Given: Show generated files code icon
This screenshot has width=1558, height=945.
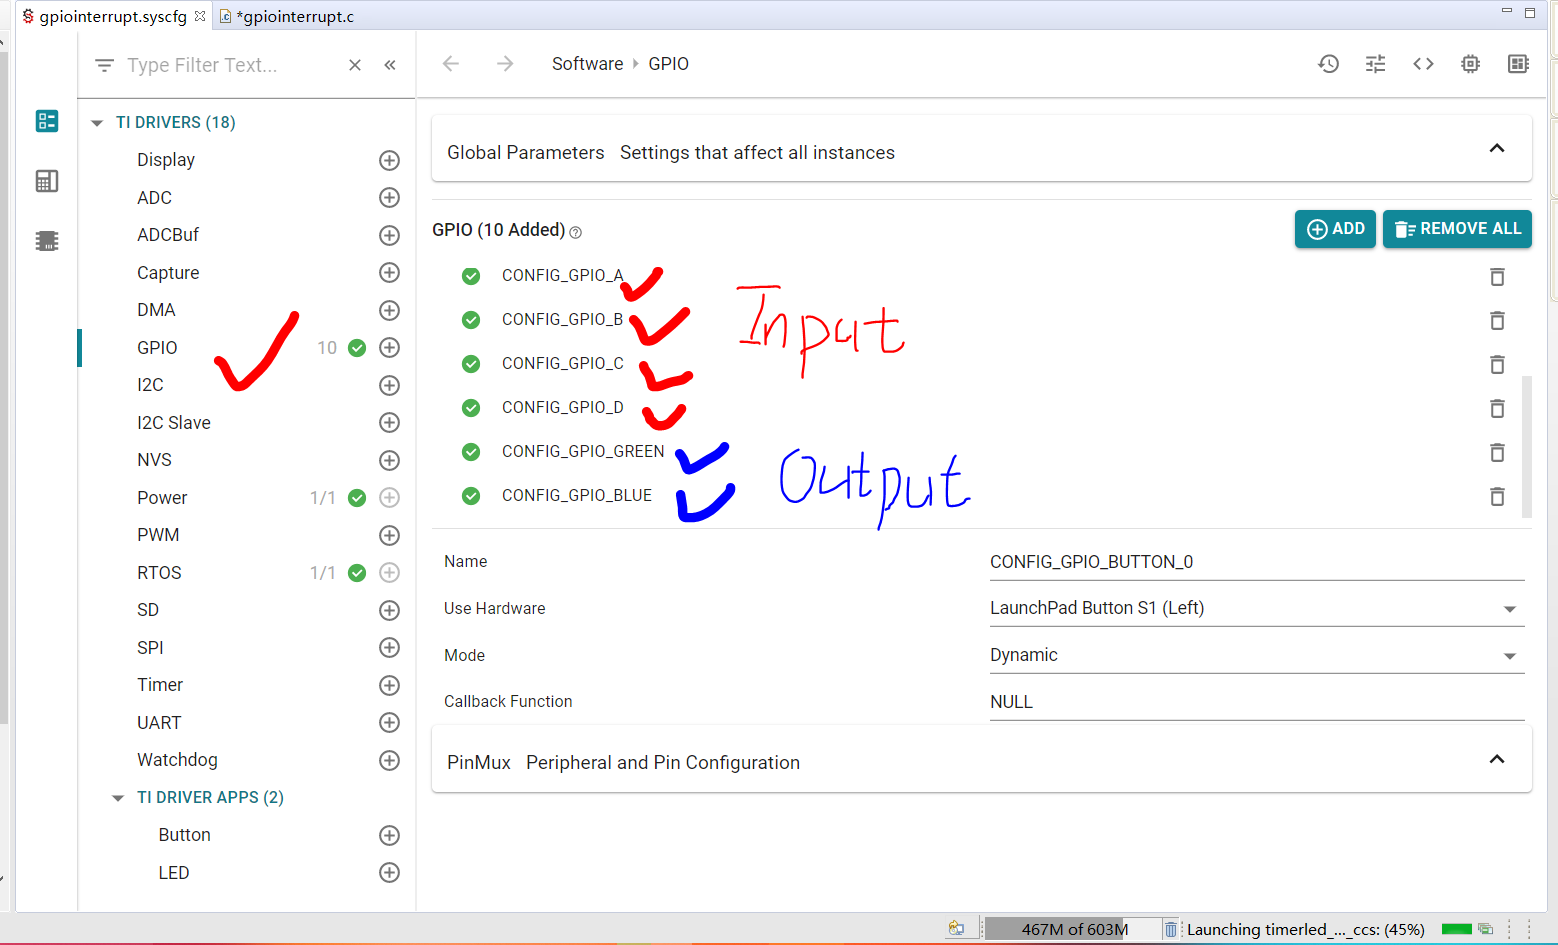Looking at the screenshot, I should pyautogui.click(x=1423, y=64).
